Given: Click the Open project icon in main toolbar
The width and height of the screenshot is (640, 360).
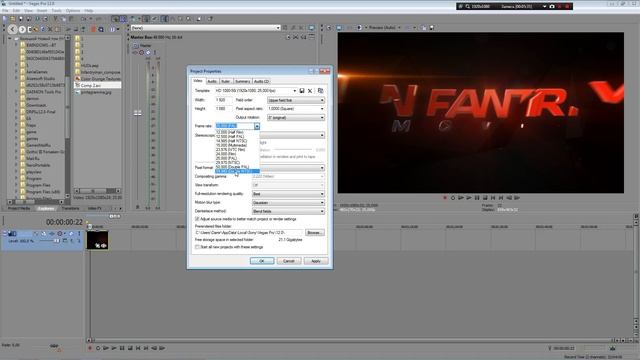Looking at the screenshot, I should tap(13, 18).
